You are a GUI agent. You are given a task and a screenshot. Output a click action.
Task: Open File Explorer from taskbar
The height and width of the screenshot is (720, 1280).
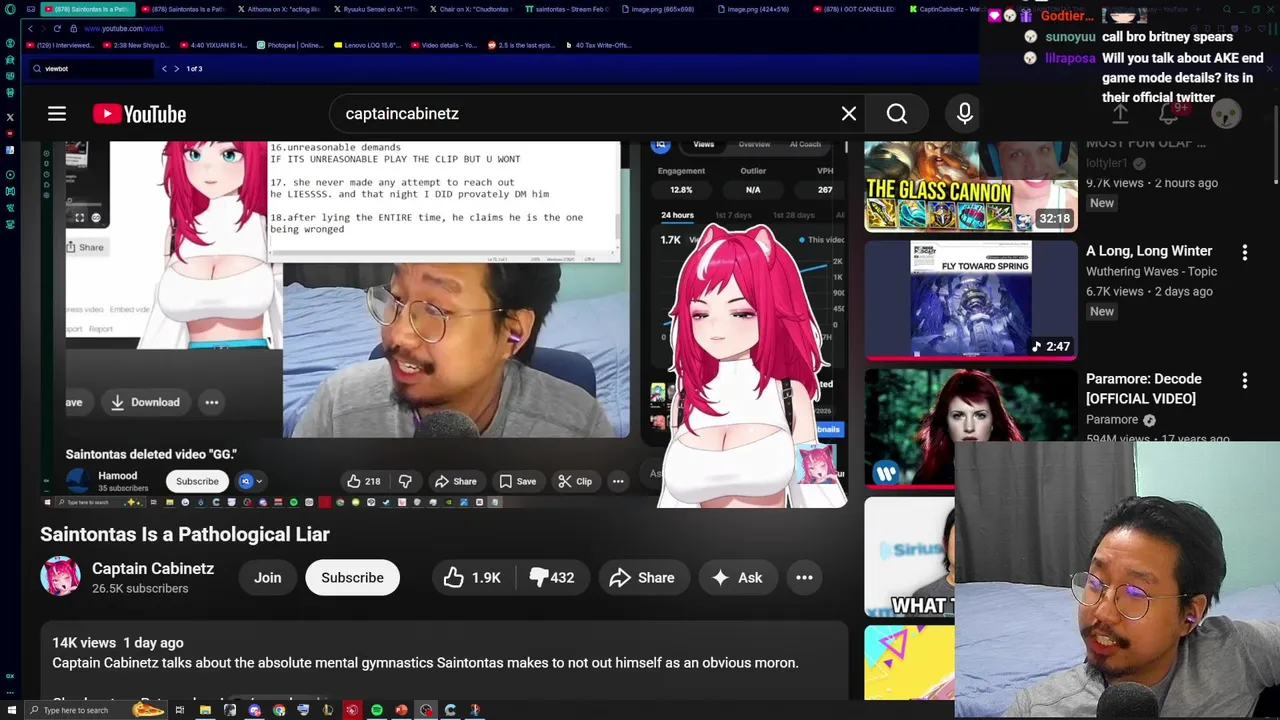coord(205,710)
